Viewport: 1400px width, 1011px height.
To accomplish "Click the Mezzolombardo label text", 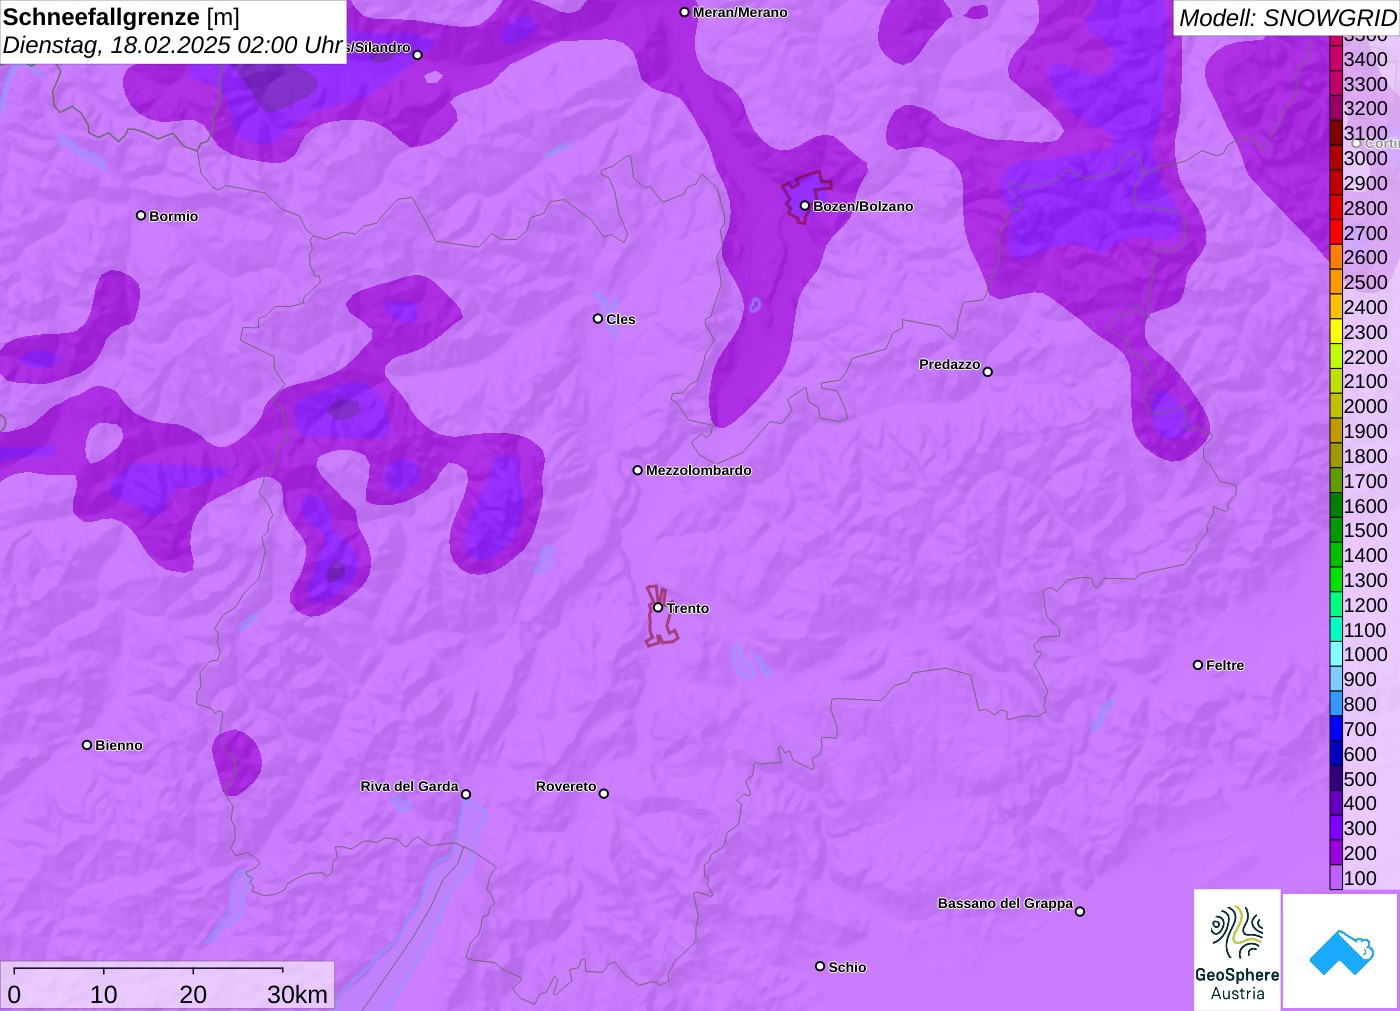I will [x=699, y=470].
